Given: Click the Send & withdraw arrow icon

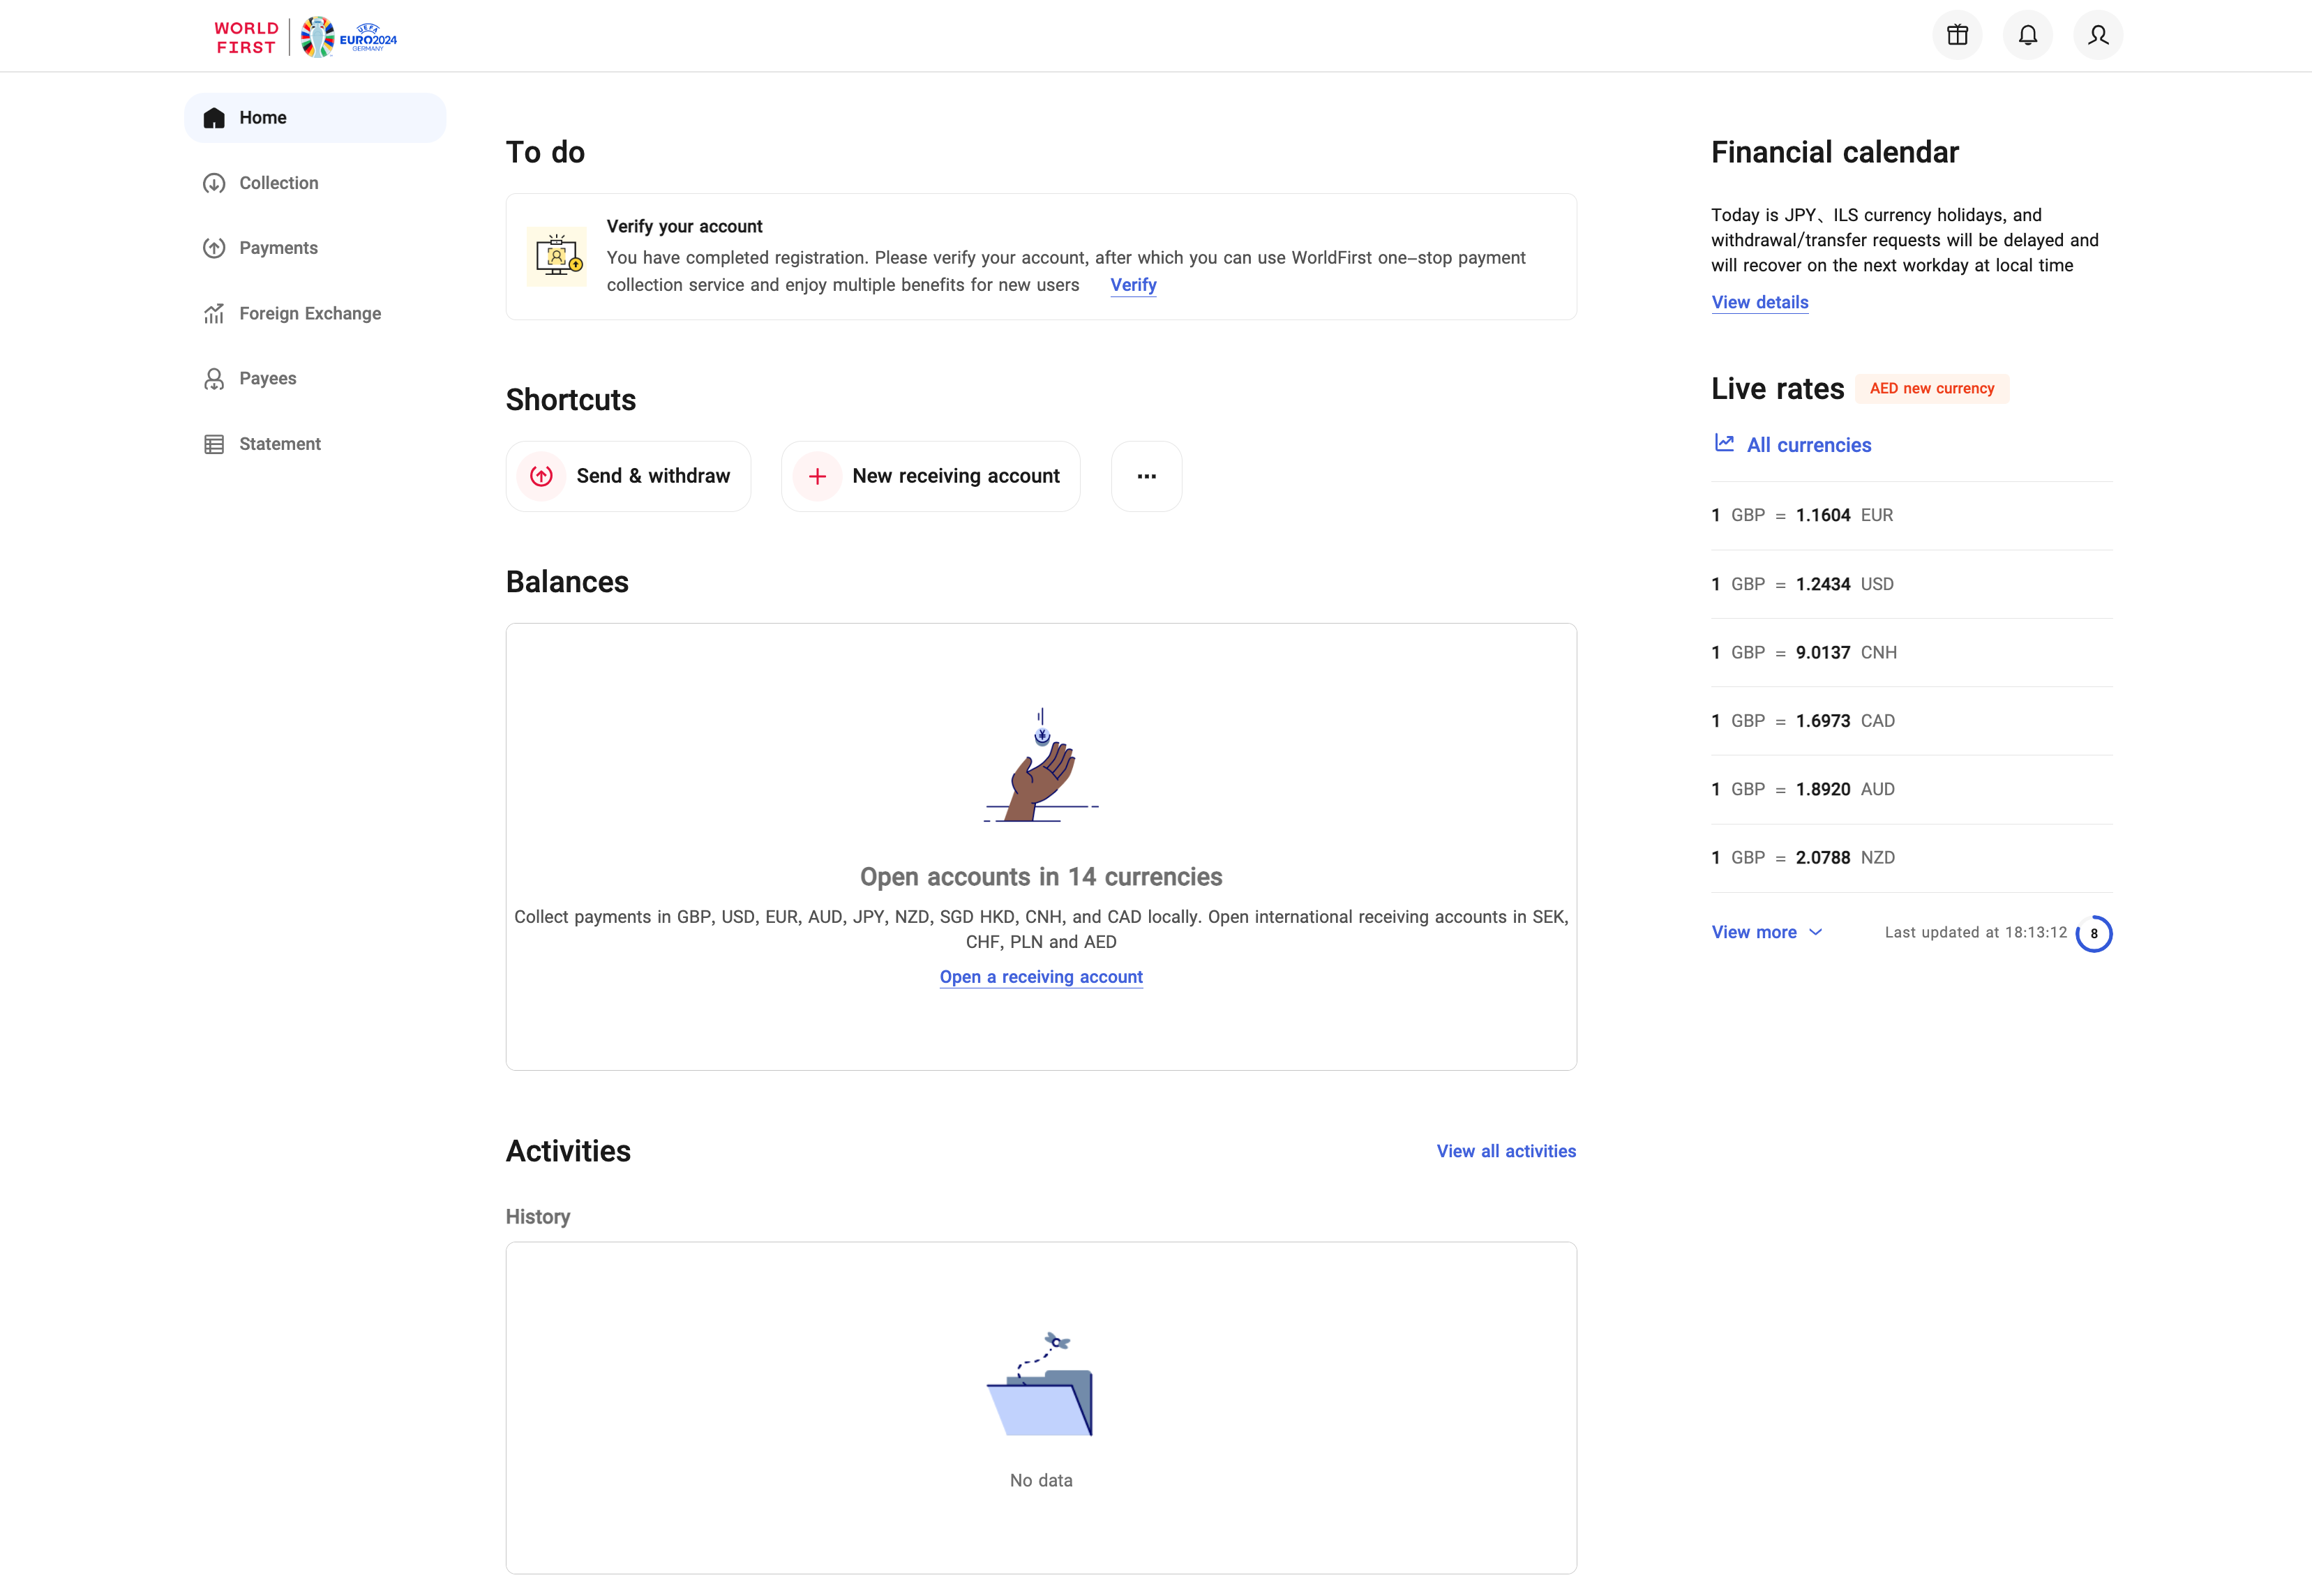Looking at the screenshot, I should [541, 477].
